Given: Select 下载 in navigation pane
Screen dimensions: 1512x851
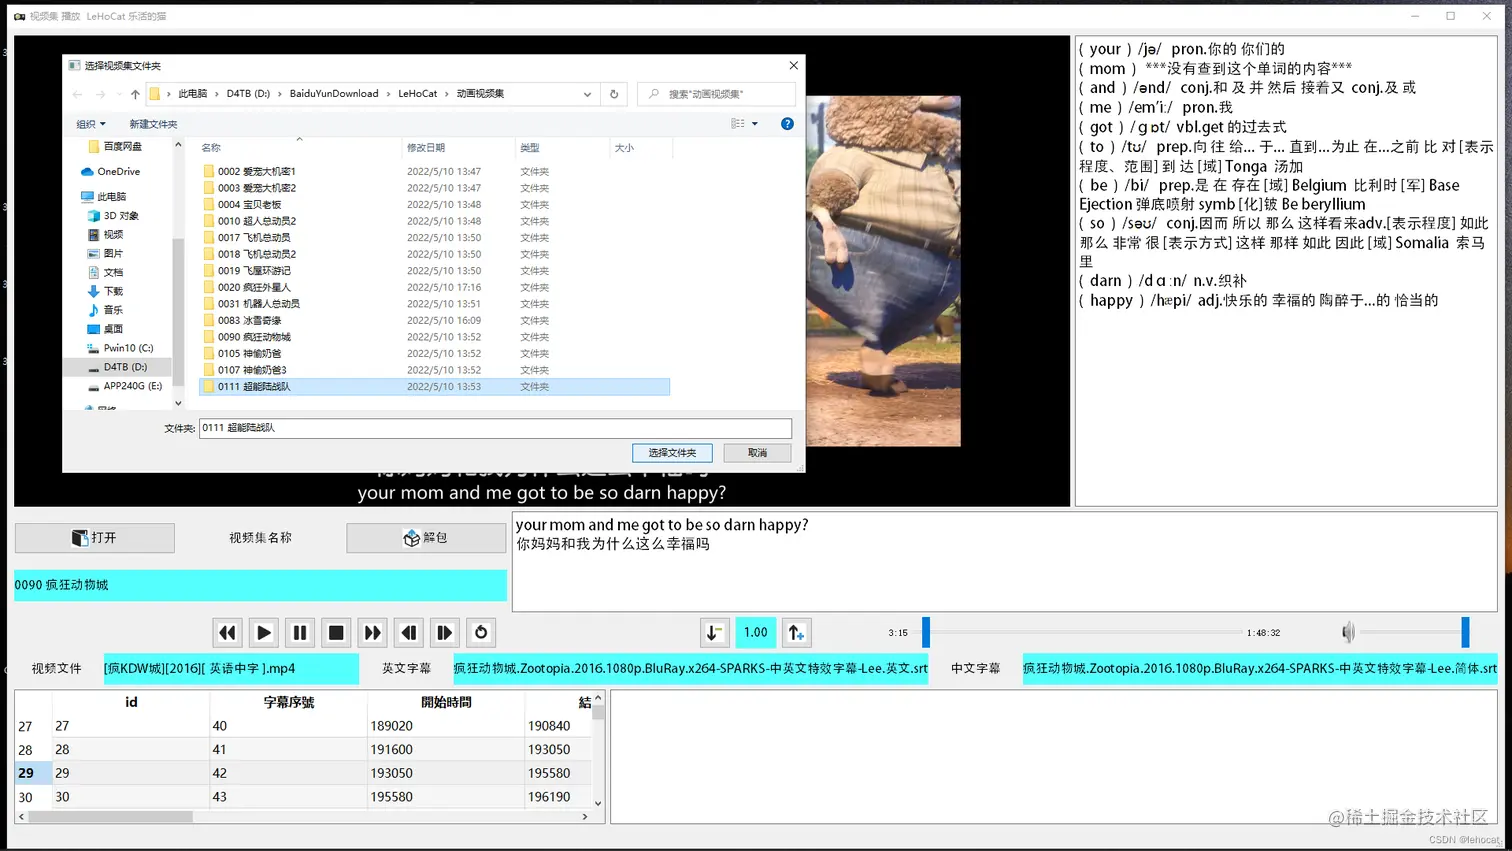Looking at the screenshot, I should click(105, 291).
